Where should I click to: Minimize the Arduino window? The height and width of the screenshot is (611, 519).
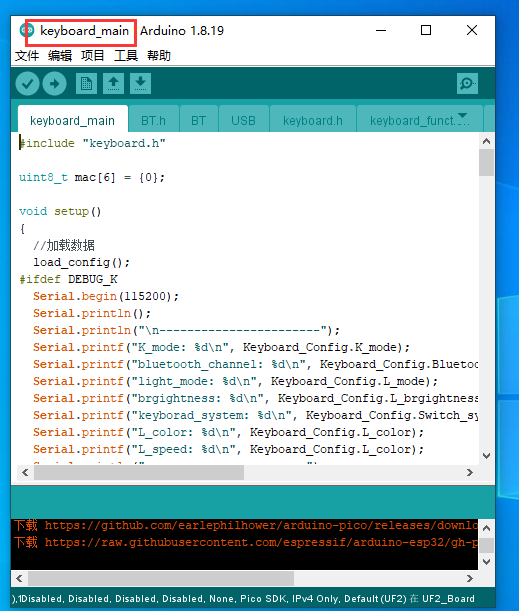(x=381, y=30)
